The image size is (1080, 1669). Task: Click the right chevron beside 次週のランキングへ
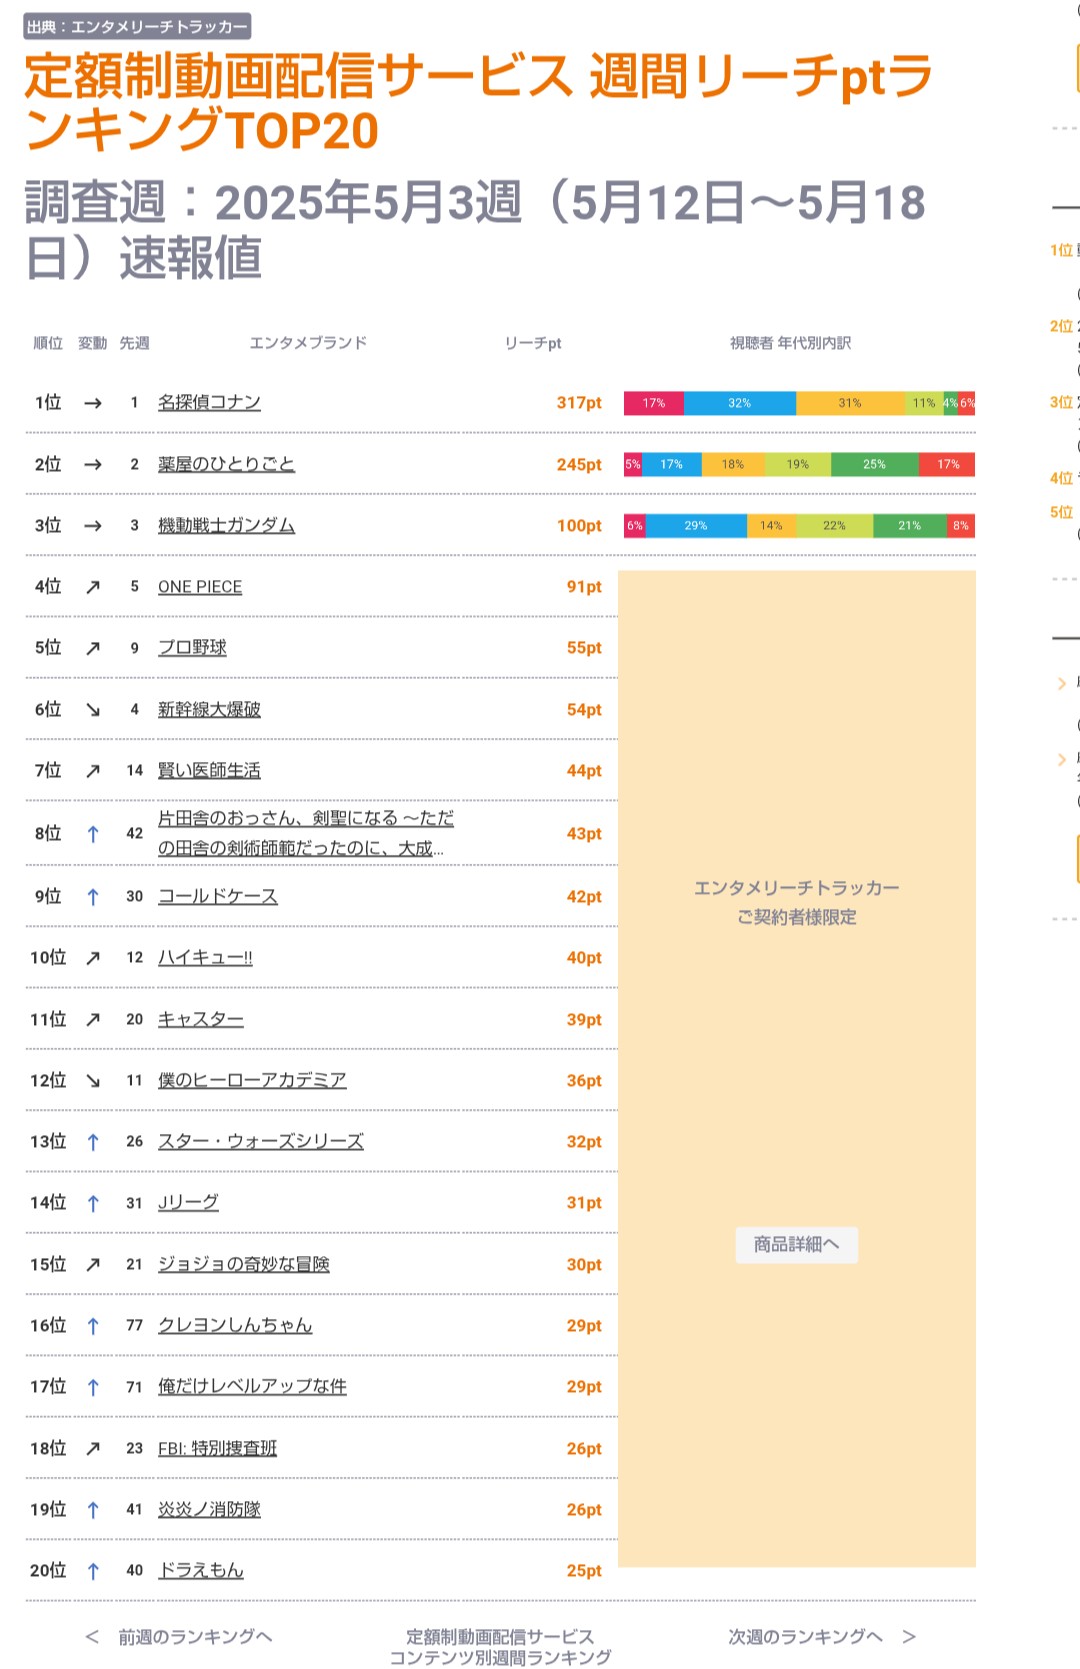909,1637
